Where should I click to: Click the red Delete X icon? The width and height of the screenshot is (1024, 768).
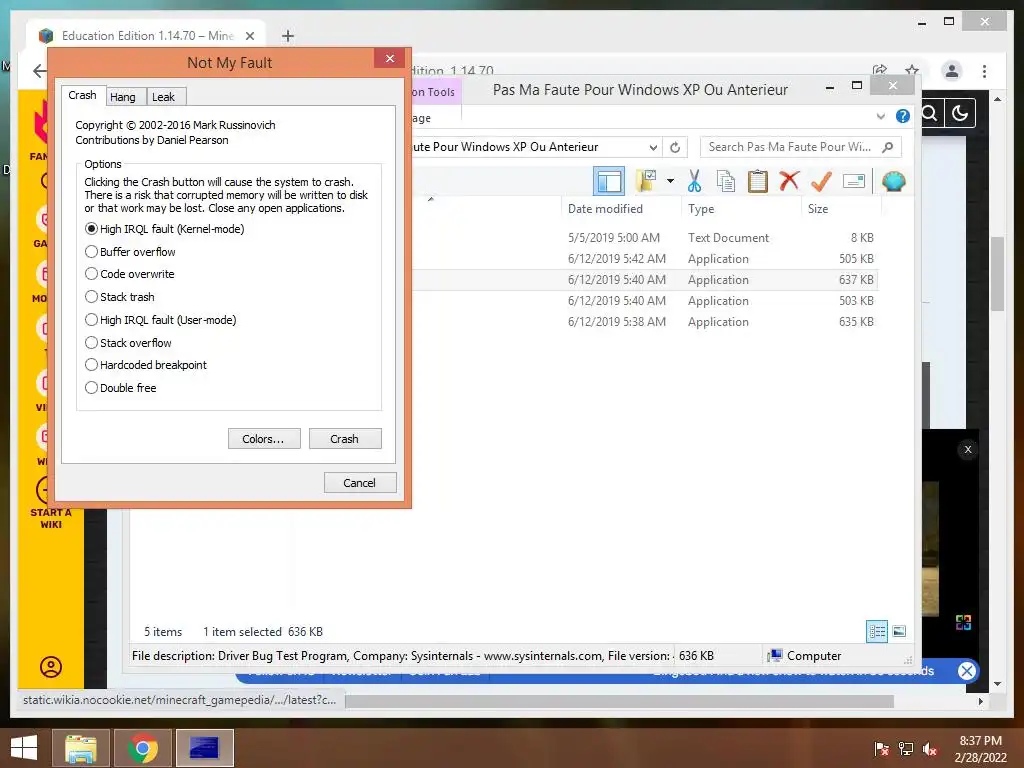pos(789,180)
